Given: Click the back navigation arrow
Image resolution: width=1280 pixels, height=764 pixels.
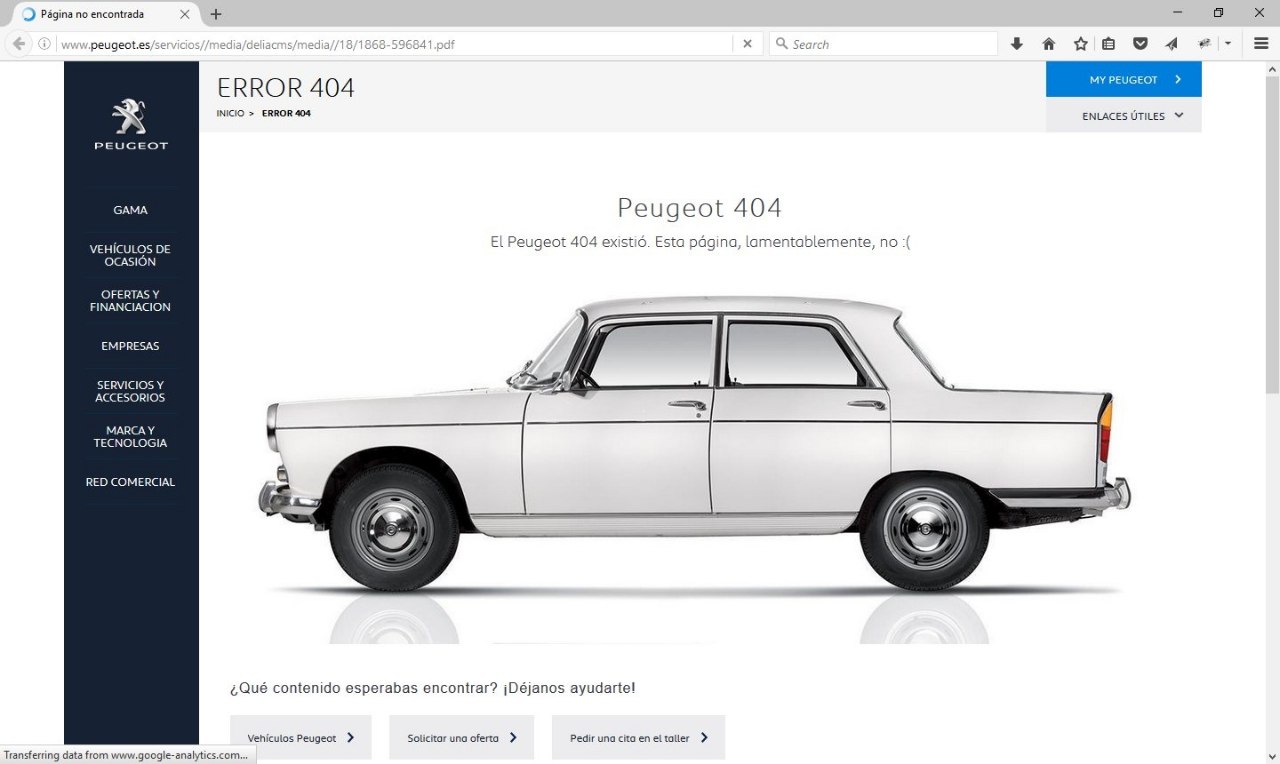Looking at the screenshot, I should (x=18, y=44).
